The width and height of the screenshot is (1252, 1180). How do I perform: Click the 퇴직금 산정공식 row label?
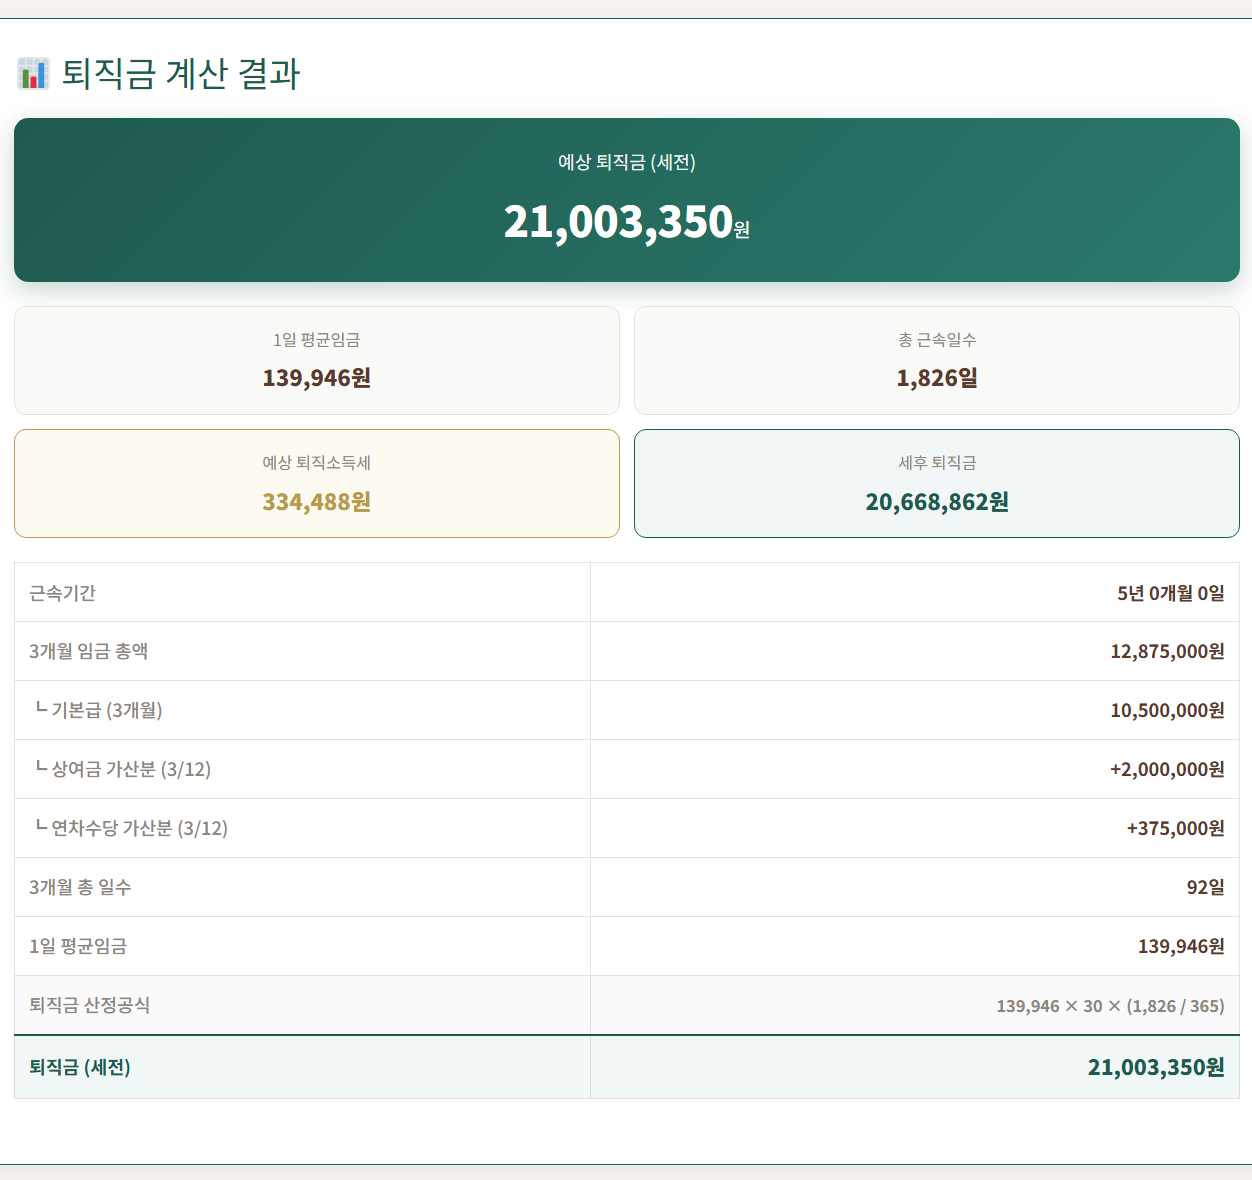(90, 1005)
